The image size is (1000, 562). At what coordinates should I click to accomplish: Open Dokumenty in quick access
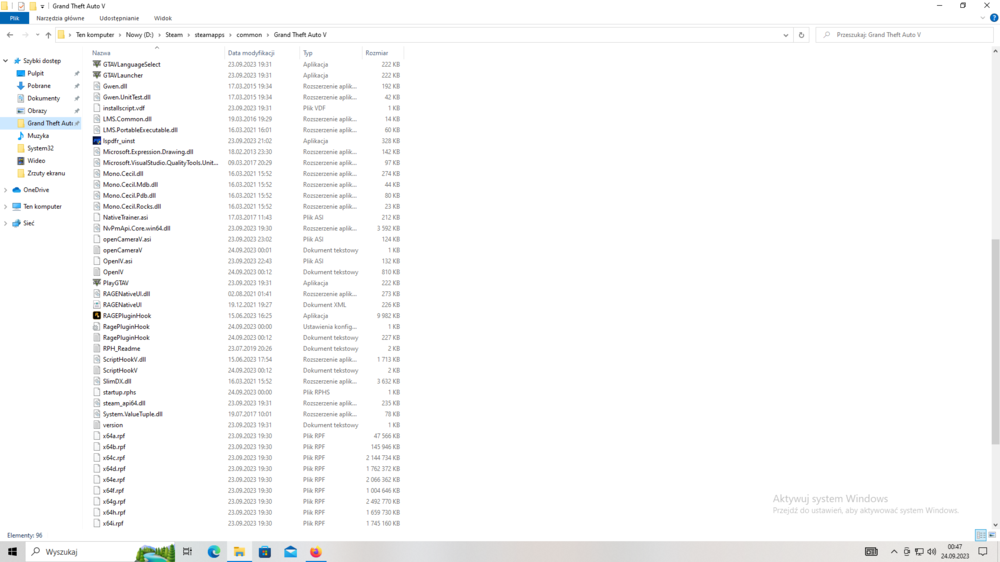point(43,98)
